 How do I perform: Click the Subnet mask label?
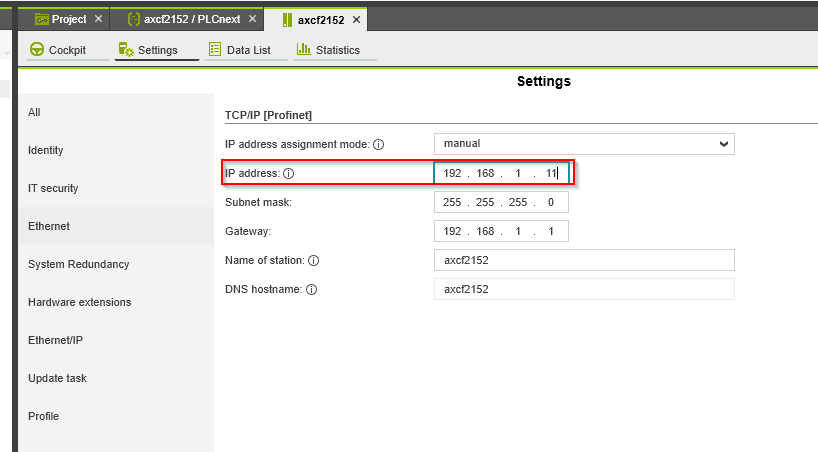click(x=258, y=203)
